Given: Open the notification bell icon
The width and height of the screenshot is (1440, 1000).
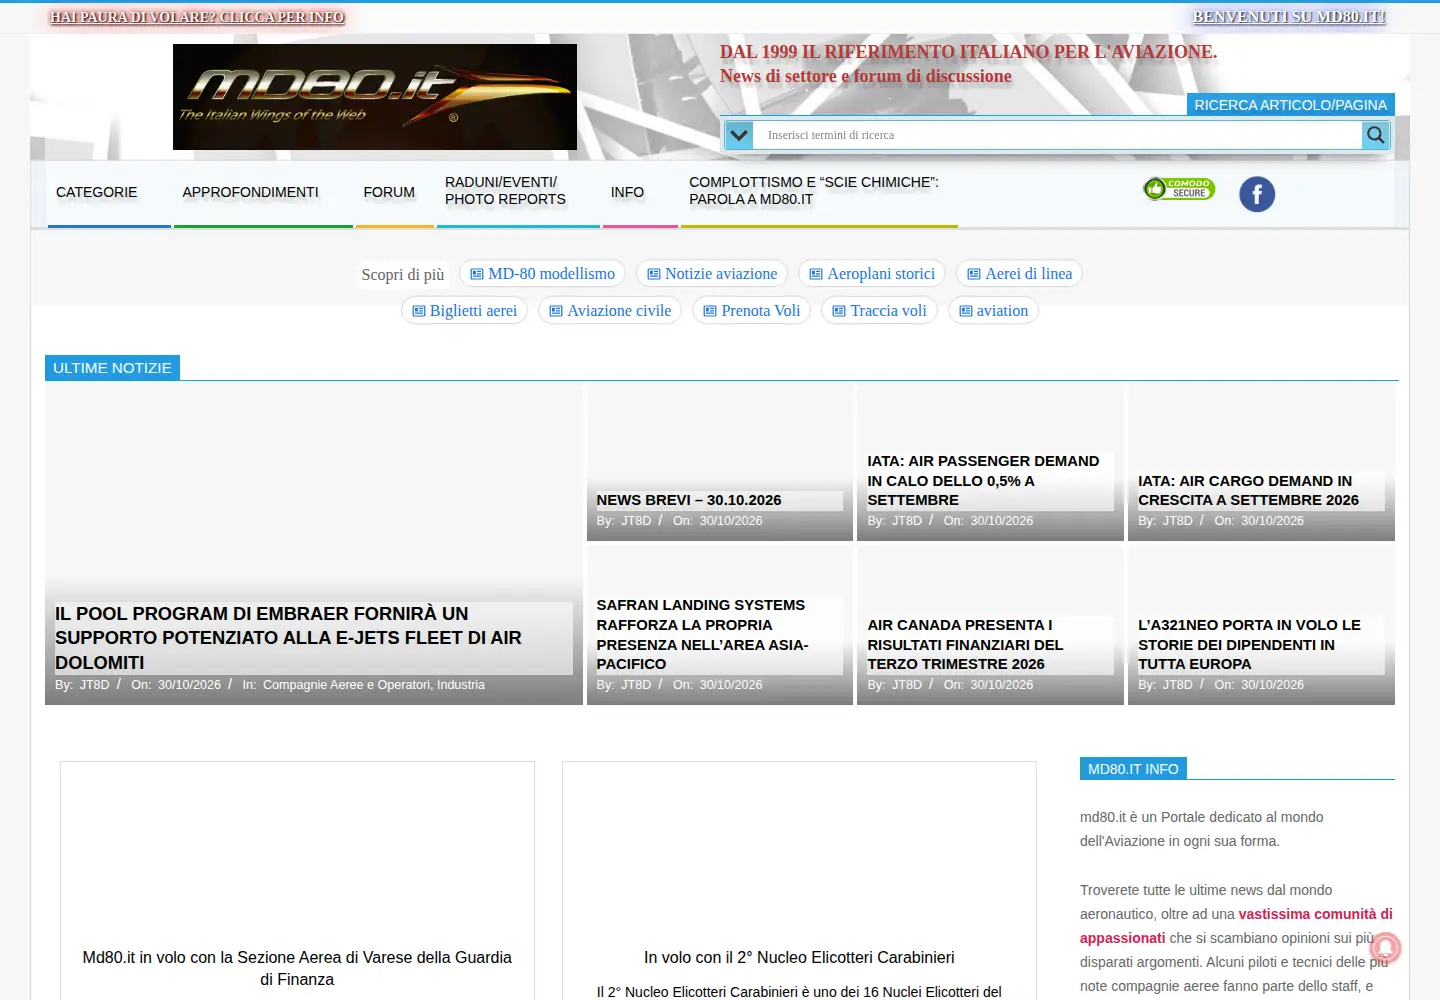Looking at the screenshot, I should tap(1385, 947).
